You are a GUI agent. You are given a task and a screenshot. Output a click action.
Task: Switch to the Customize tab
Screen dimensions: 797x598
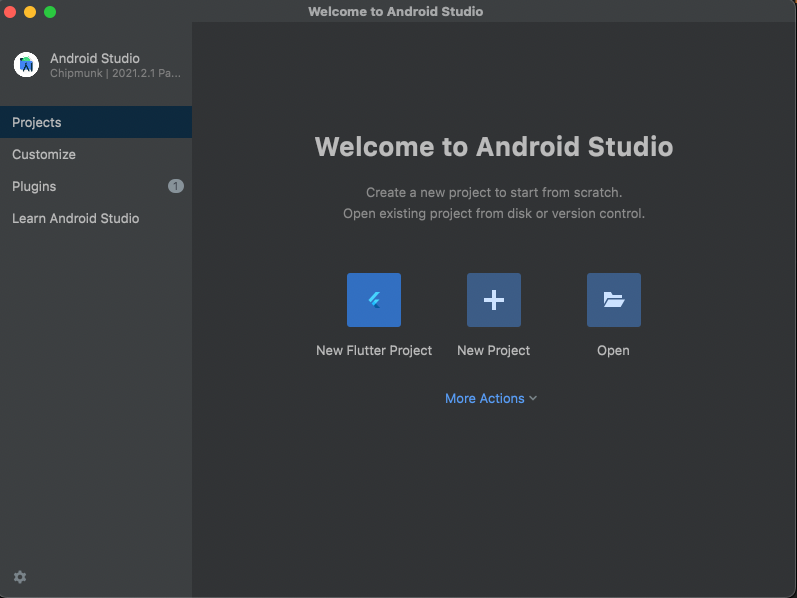tap(96, 154)
